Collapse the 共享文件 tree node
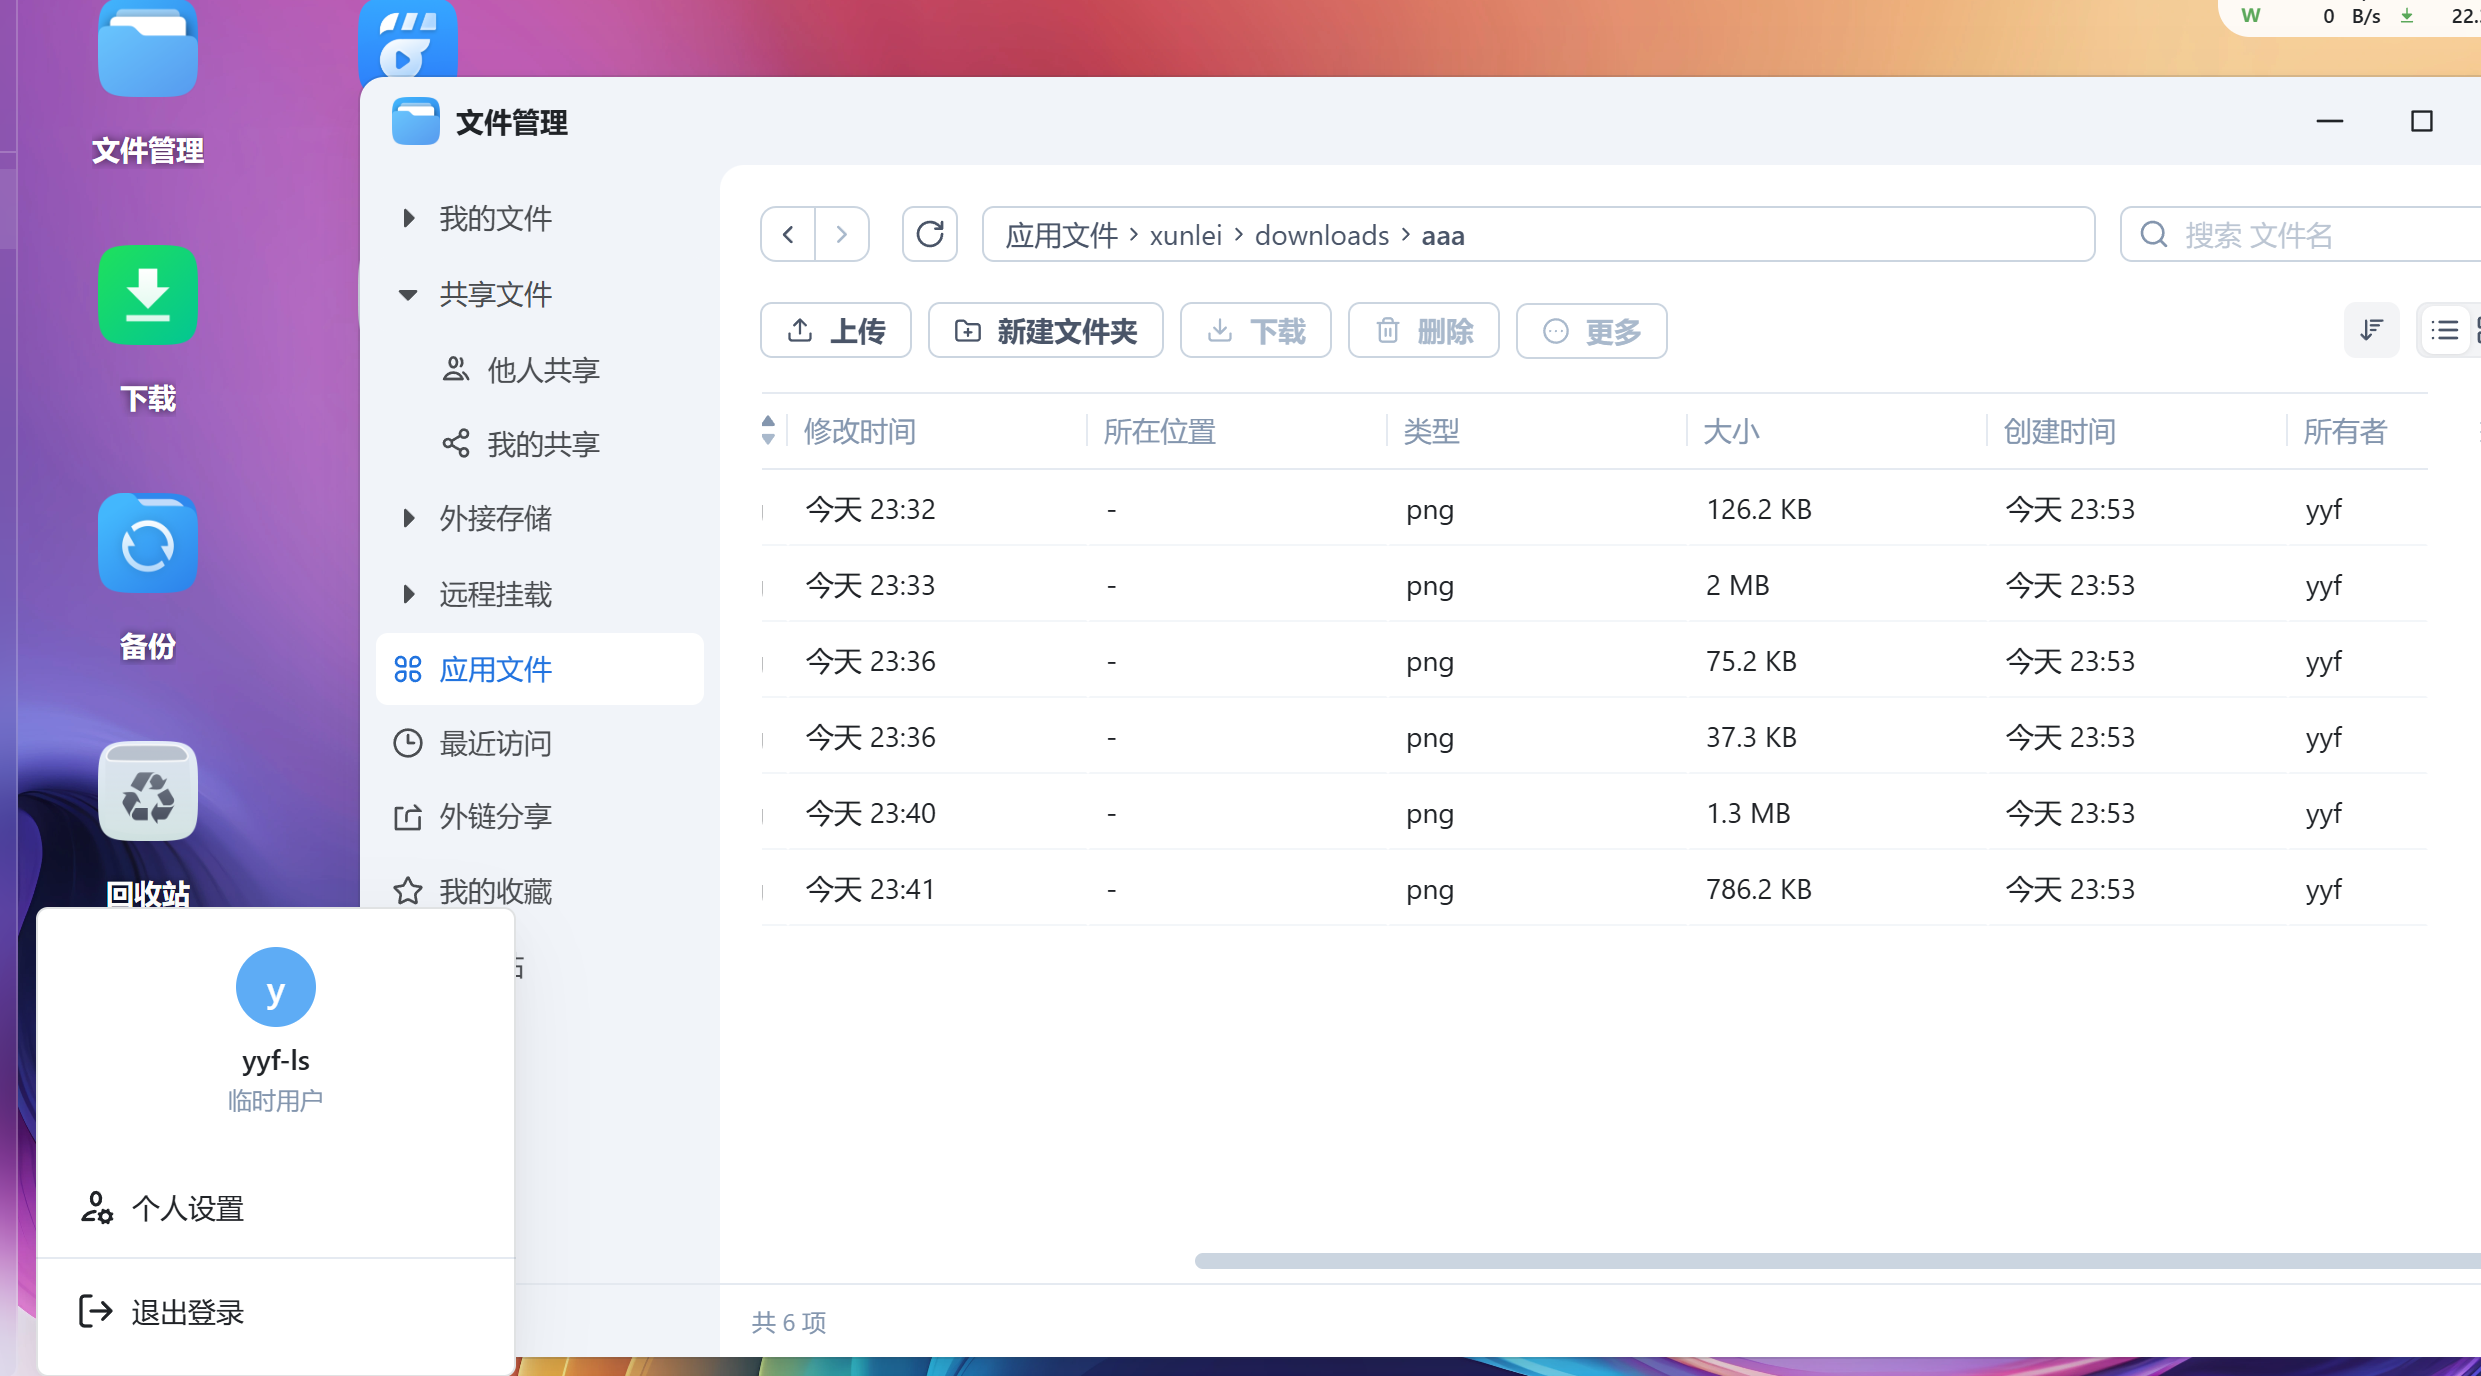Image resolution: width=2481 pixels, height=1376 pixels. (x=408, y=294)
